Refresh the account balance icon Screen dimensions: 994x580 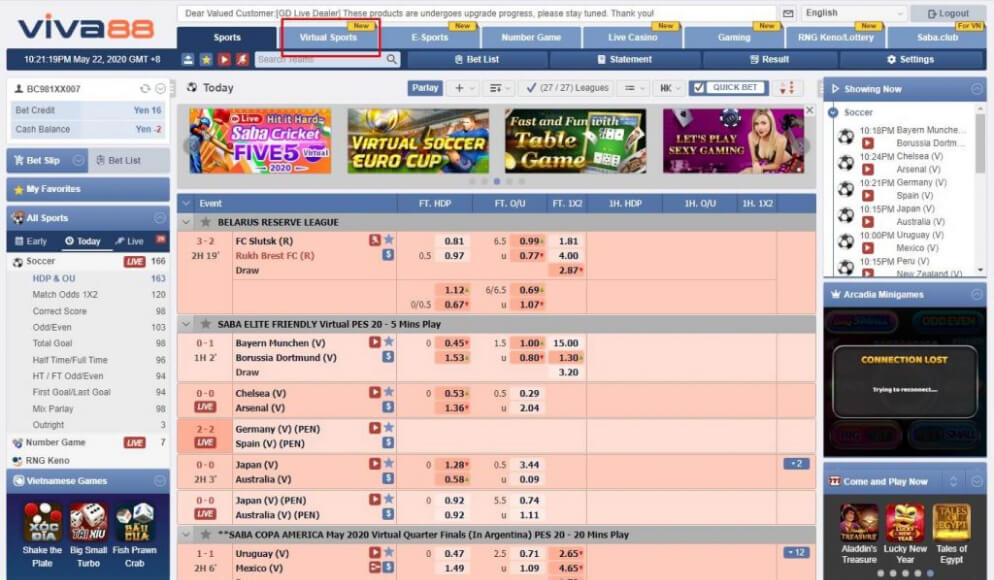pos(145,89)
